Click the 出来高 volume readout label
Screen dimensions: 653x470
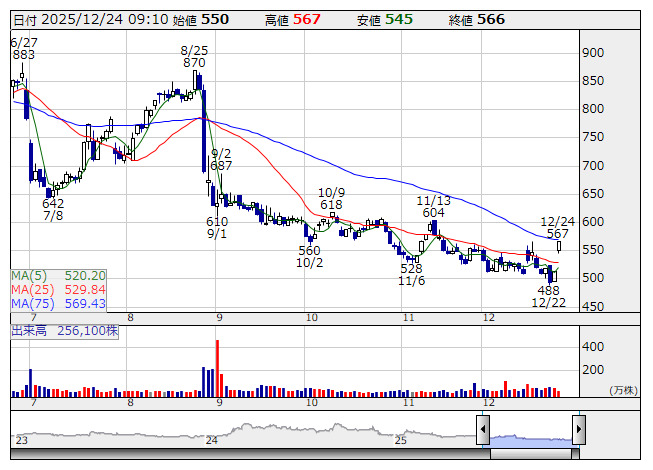[64, 328]
